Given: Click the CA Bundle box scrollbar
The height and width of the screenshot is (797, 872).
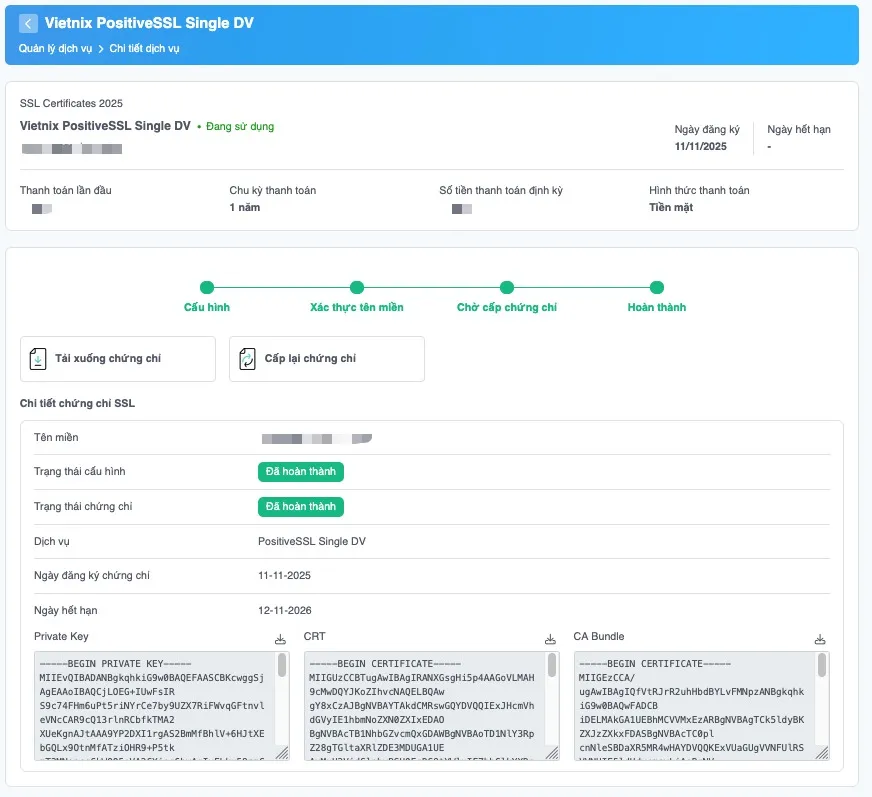Looking at the screenshot, I should [823, 668].
